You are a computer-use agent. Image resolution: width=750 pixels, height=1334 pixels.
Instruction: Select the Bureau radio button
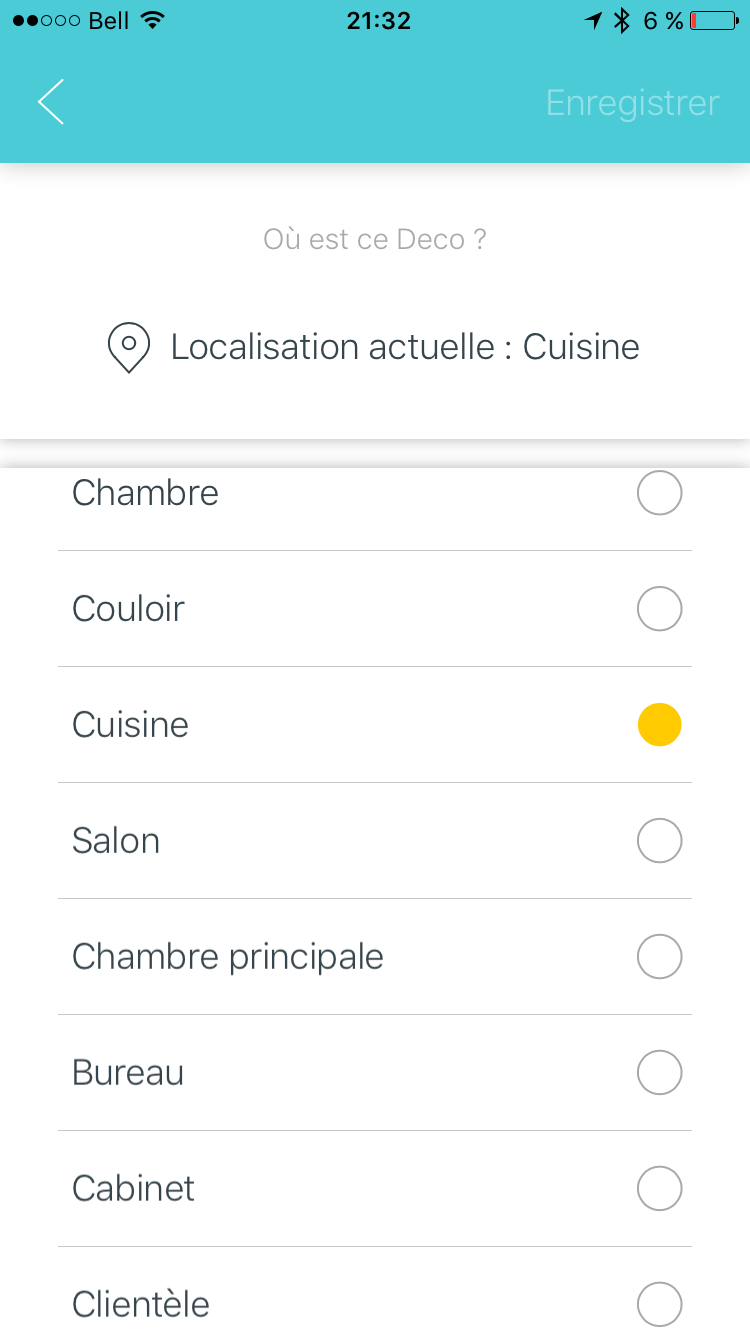tap(660, 1073)
